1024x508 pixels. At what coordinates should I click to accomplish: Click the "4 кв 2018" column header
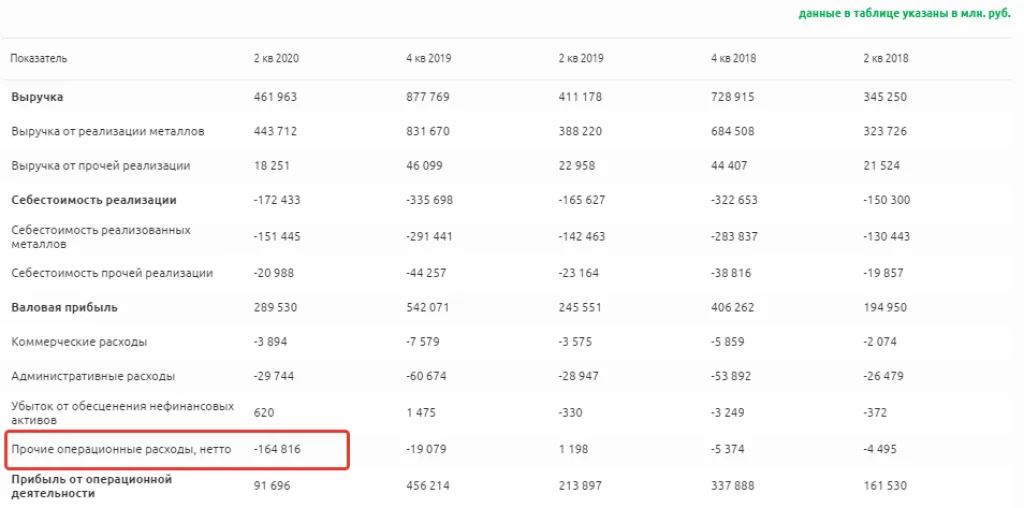(733, 58)
